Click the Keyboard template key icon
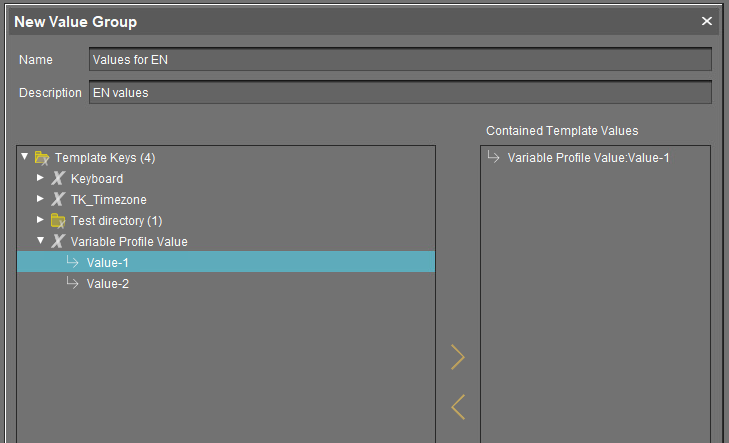The image size is (729, 443). (58, 179)
